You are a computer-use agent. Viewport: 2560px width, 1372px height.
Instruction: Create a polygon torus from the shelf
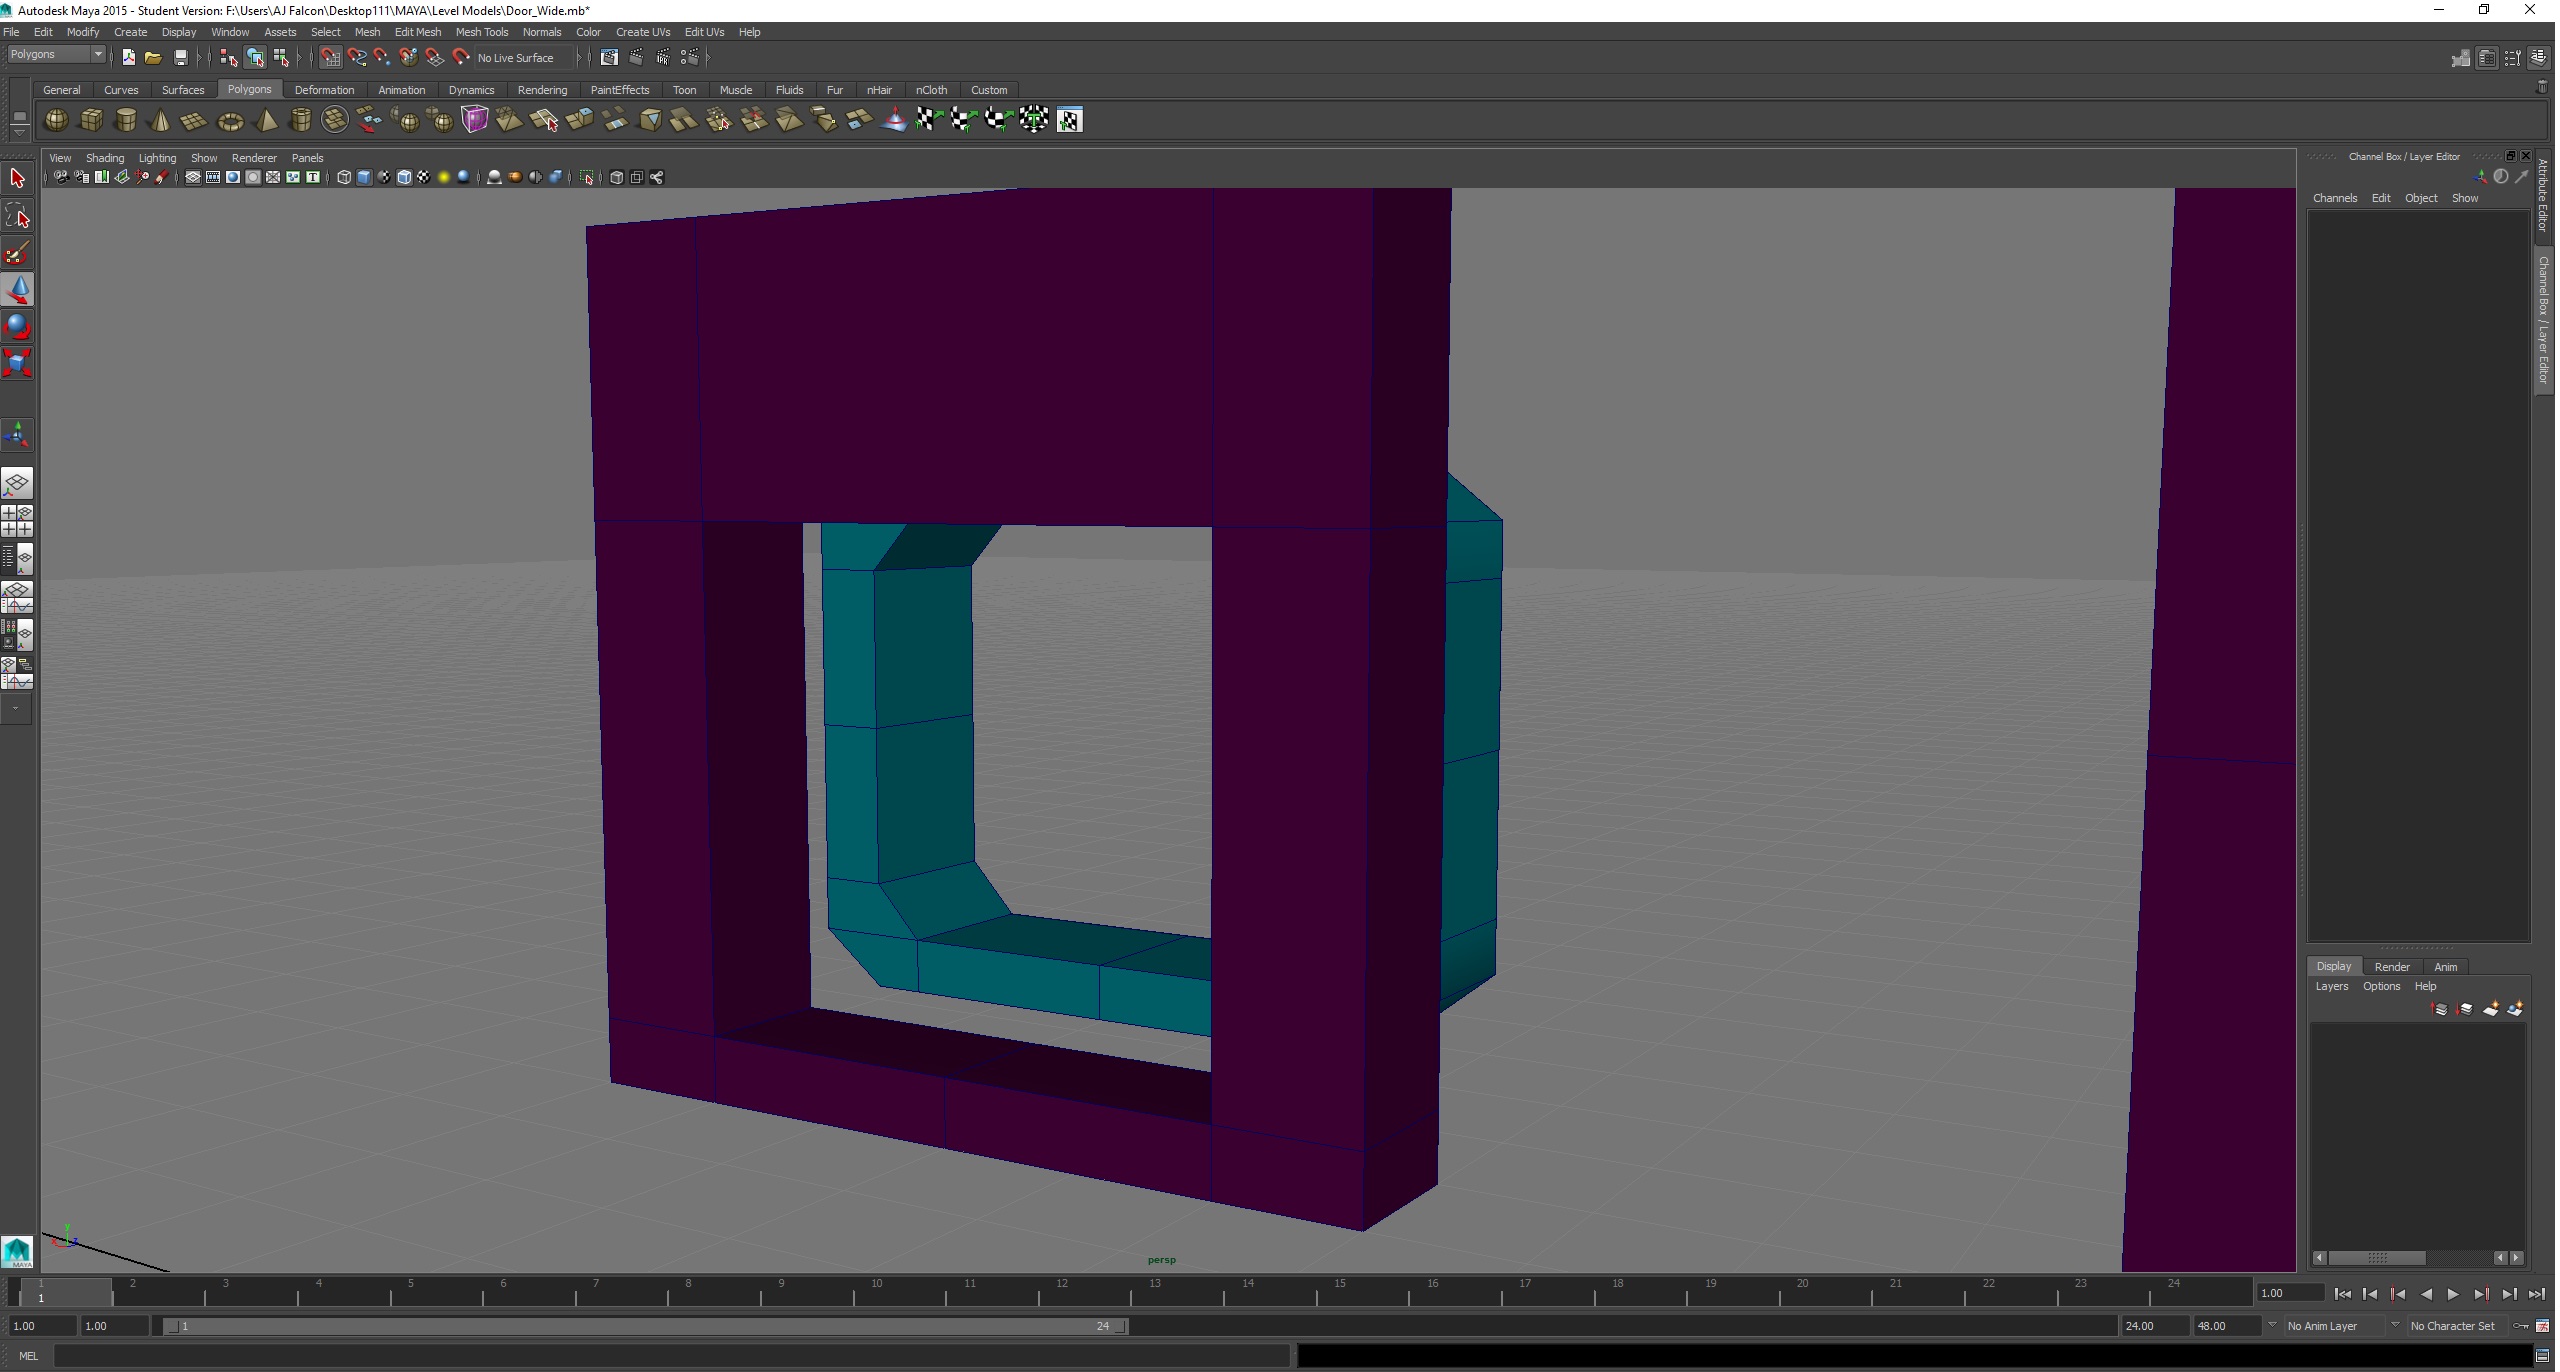[231, 120]
